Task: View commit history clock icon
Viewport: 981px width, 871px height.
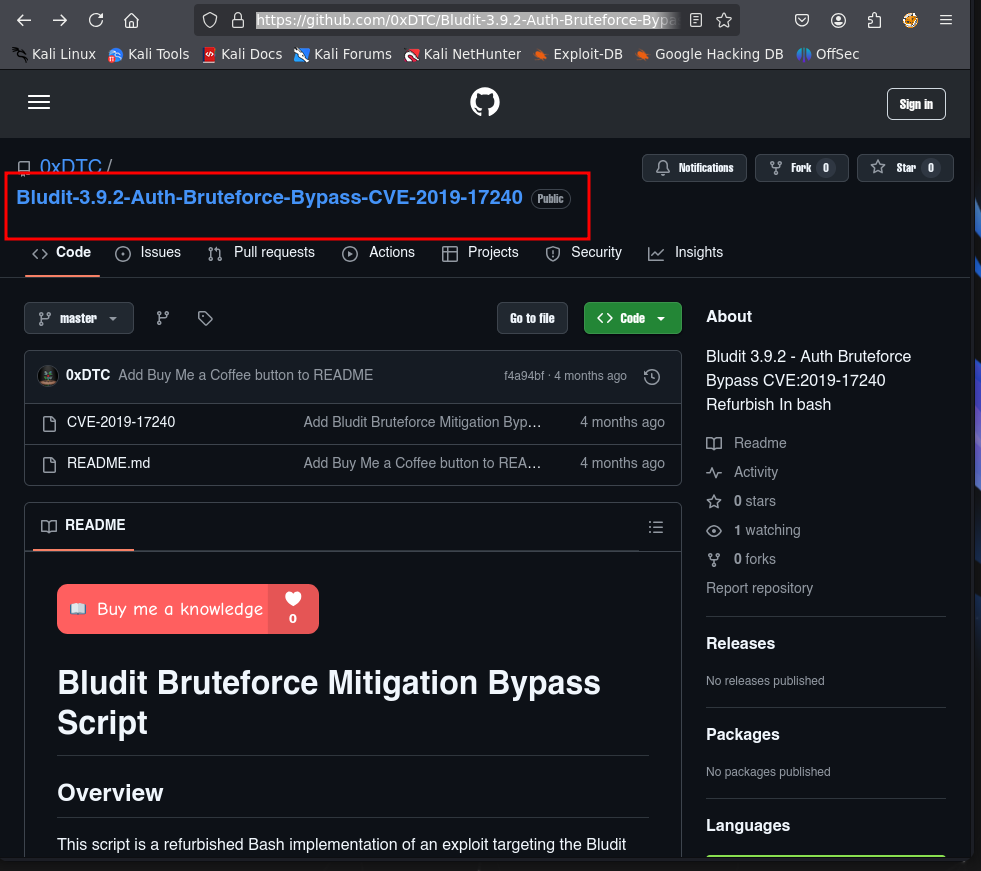Action: pyautogui.click(x=652, y=377)
